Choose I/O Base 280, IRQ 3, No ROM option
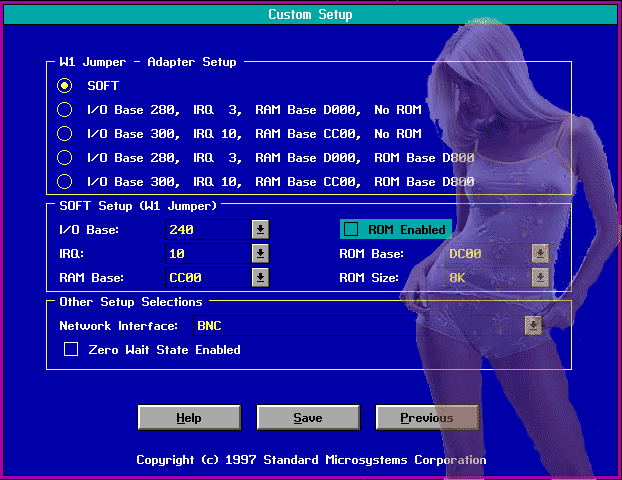Screen dimensions: 622x480 (65, 110)
